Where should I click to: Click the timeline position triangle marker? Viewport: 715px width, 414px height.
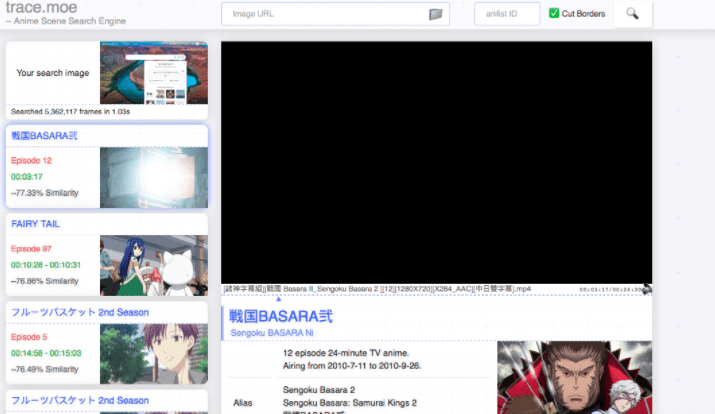coord(278,298)
